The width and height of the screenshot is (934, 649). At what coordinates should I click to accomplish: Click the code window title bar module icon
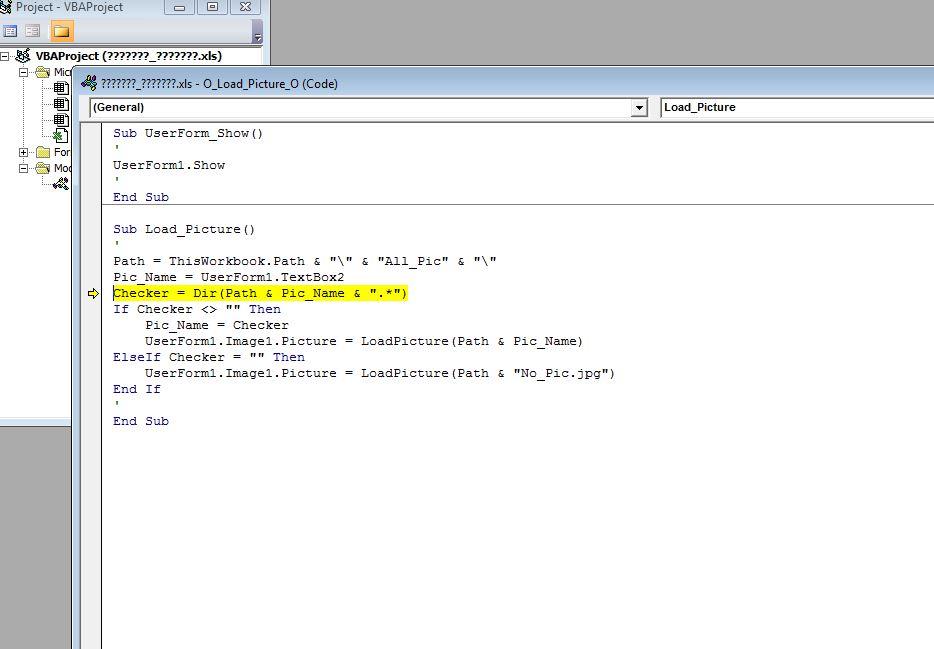tap(89, 83)
